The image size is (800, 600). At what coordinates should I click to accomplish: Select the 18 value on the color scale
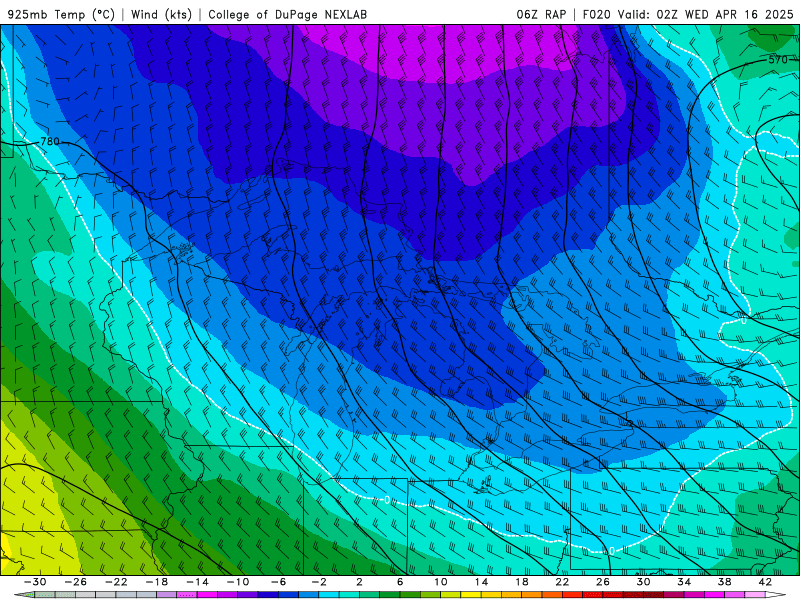pyautogui.click(x=521, y=582)
